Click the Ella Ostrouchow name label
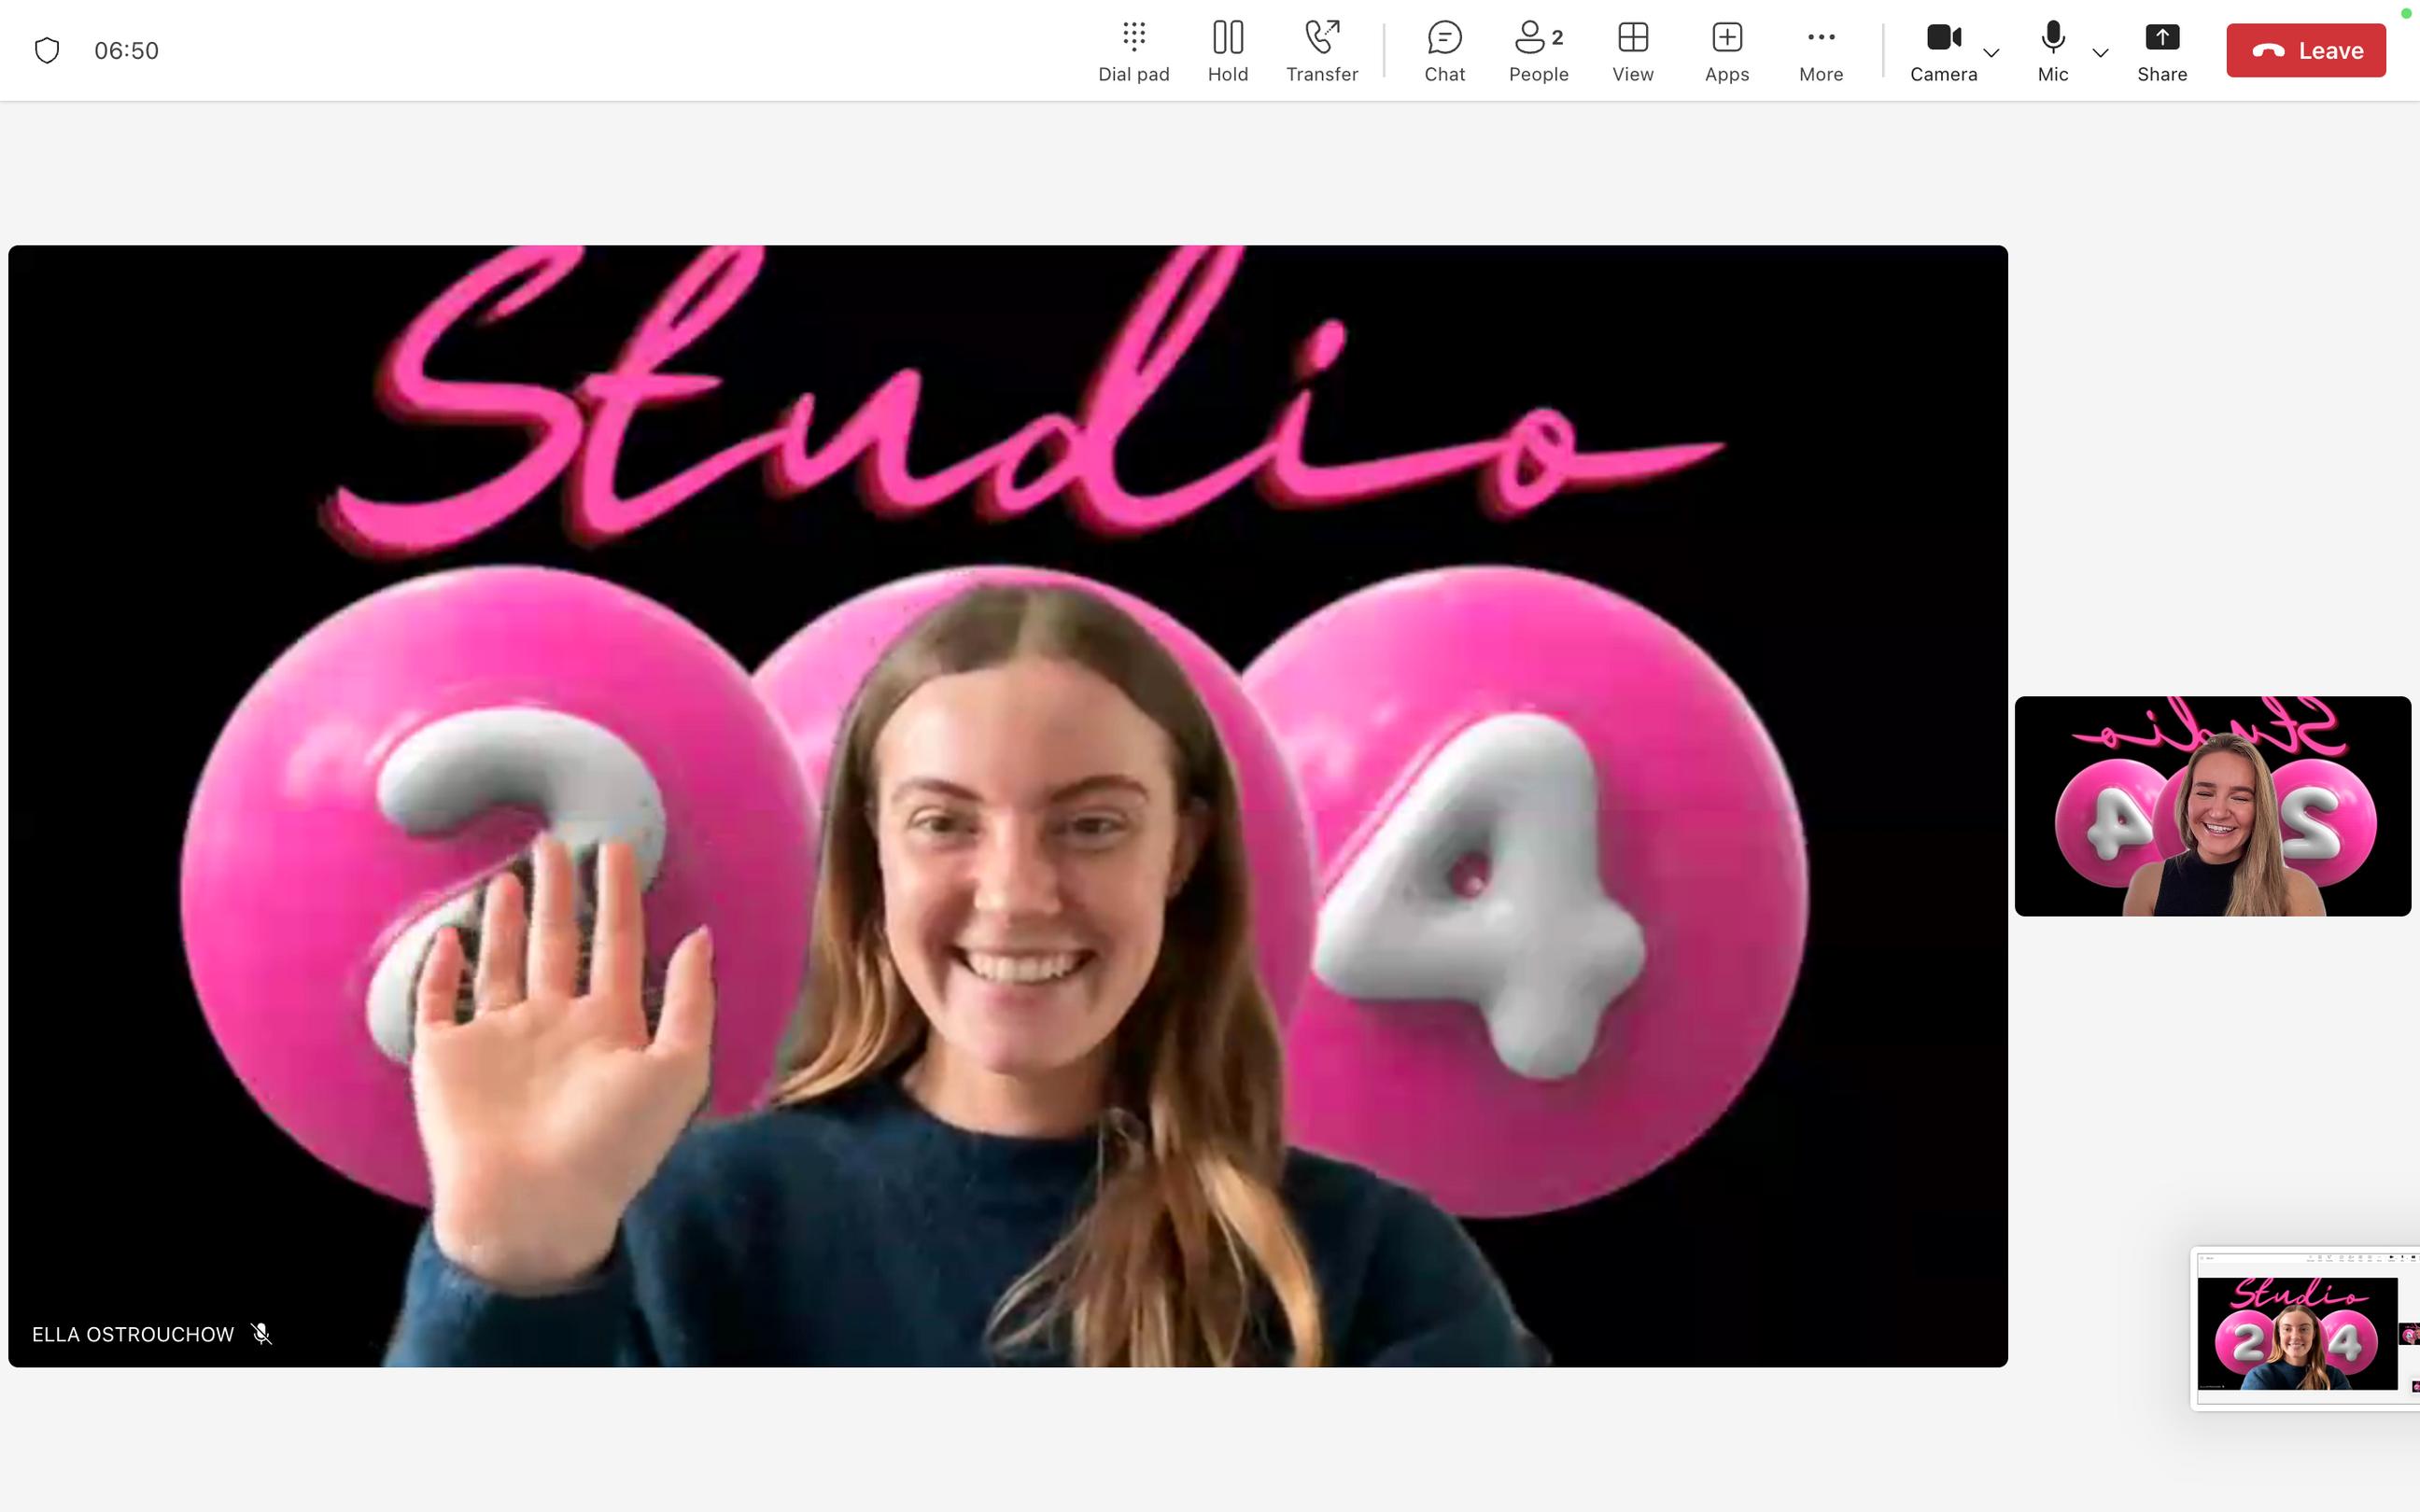 (133, 1334)
